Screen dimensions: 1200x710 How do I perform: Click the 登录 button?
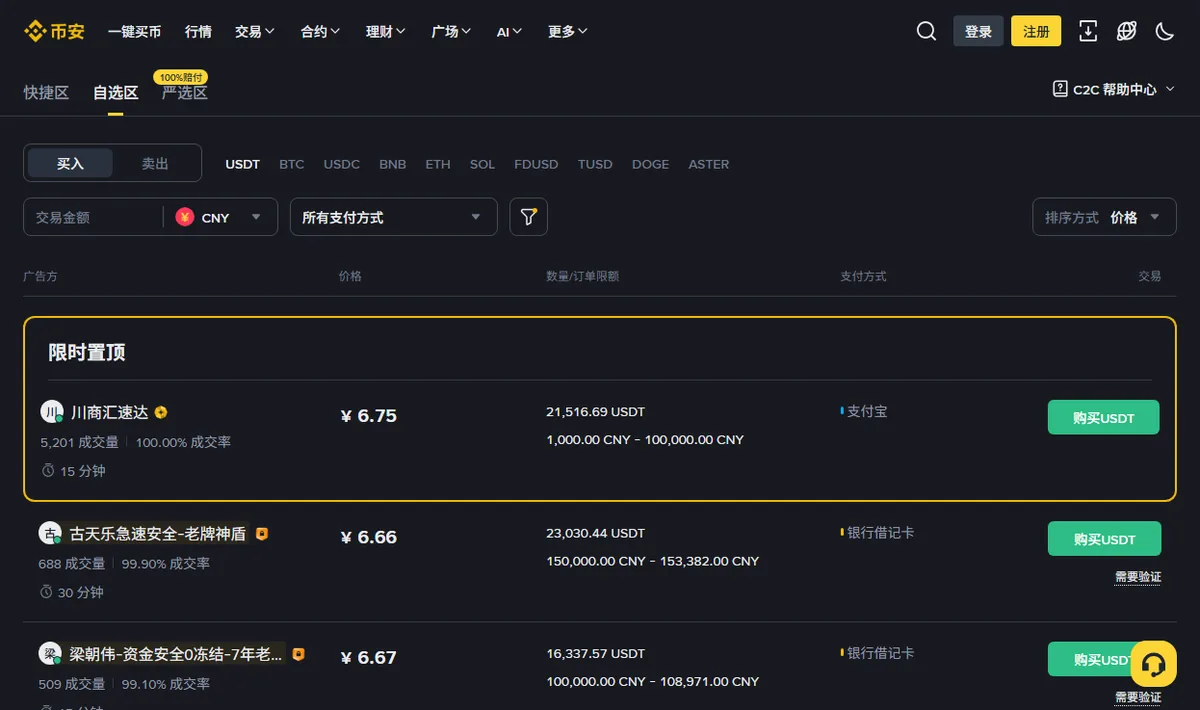click(x=978, y=32)
